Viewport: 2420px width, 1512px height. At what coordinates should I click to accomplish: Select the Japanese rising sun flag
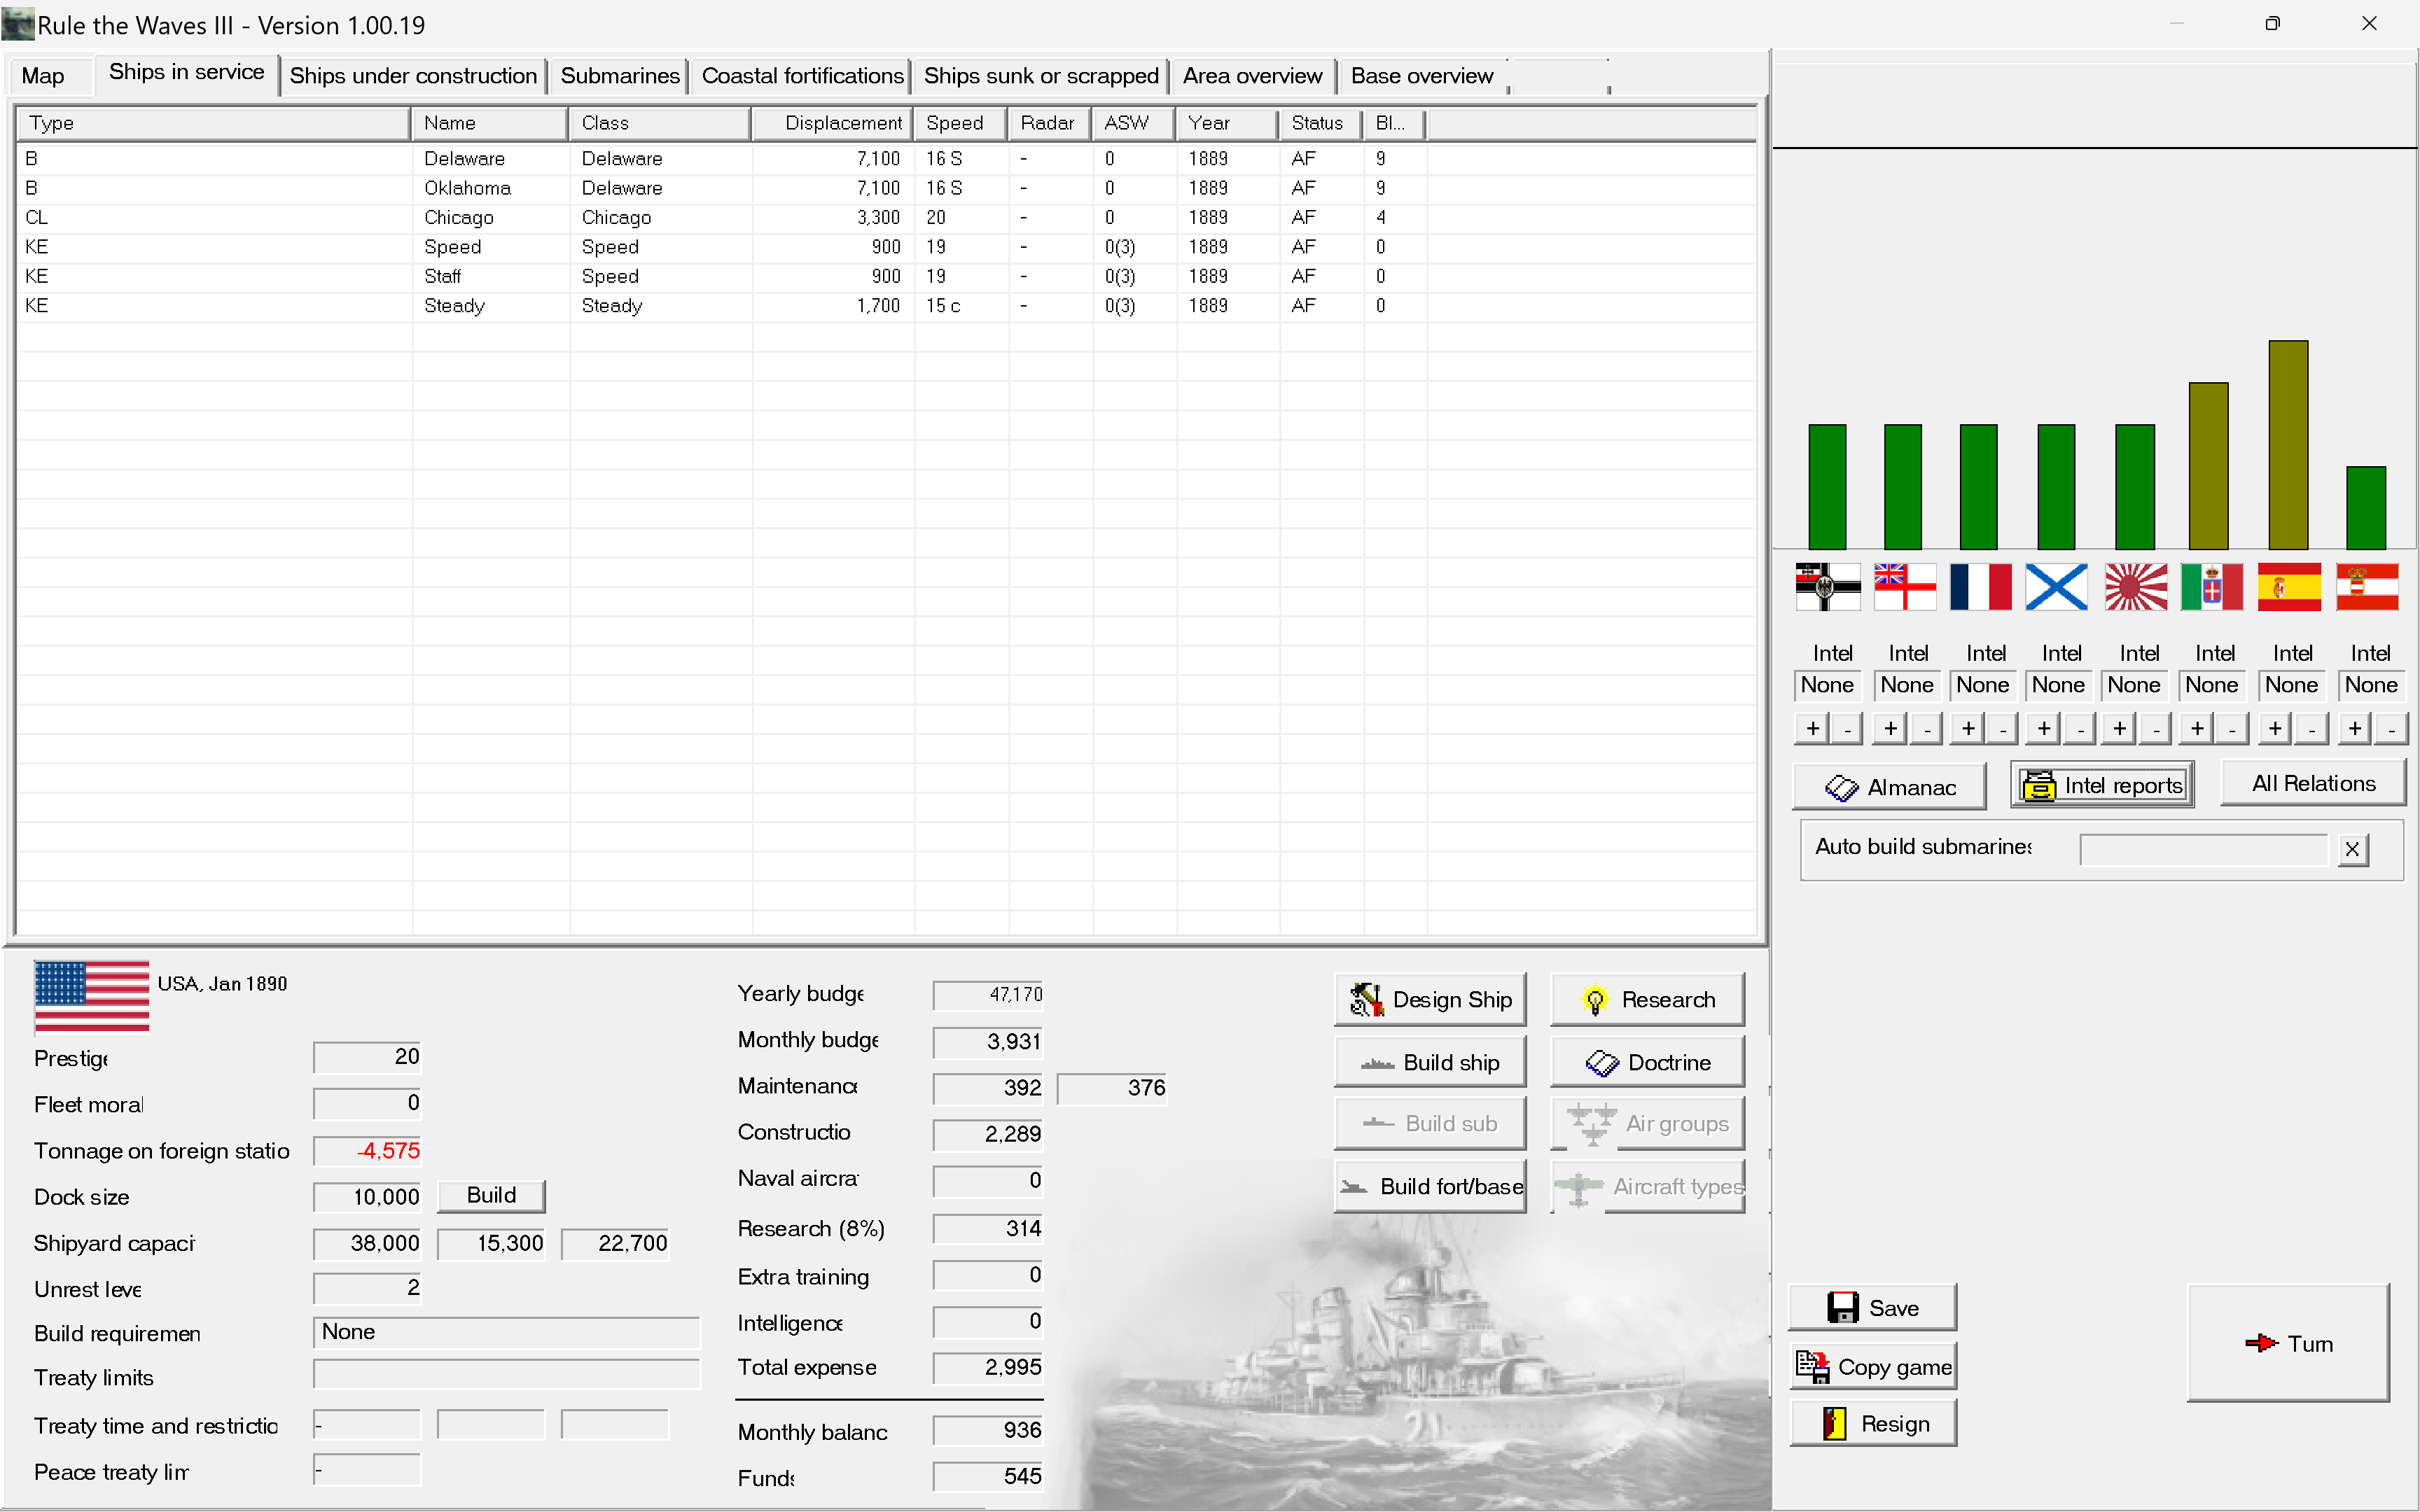tap(2135, 586)
